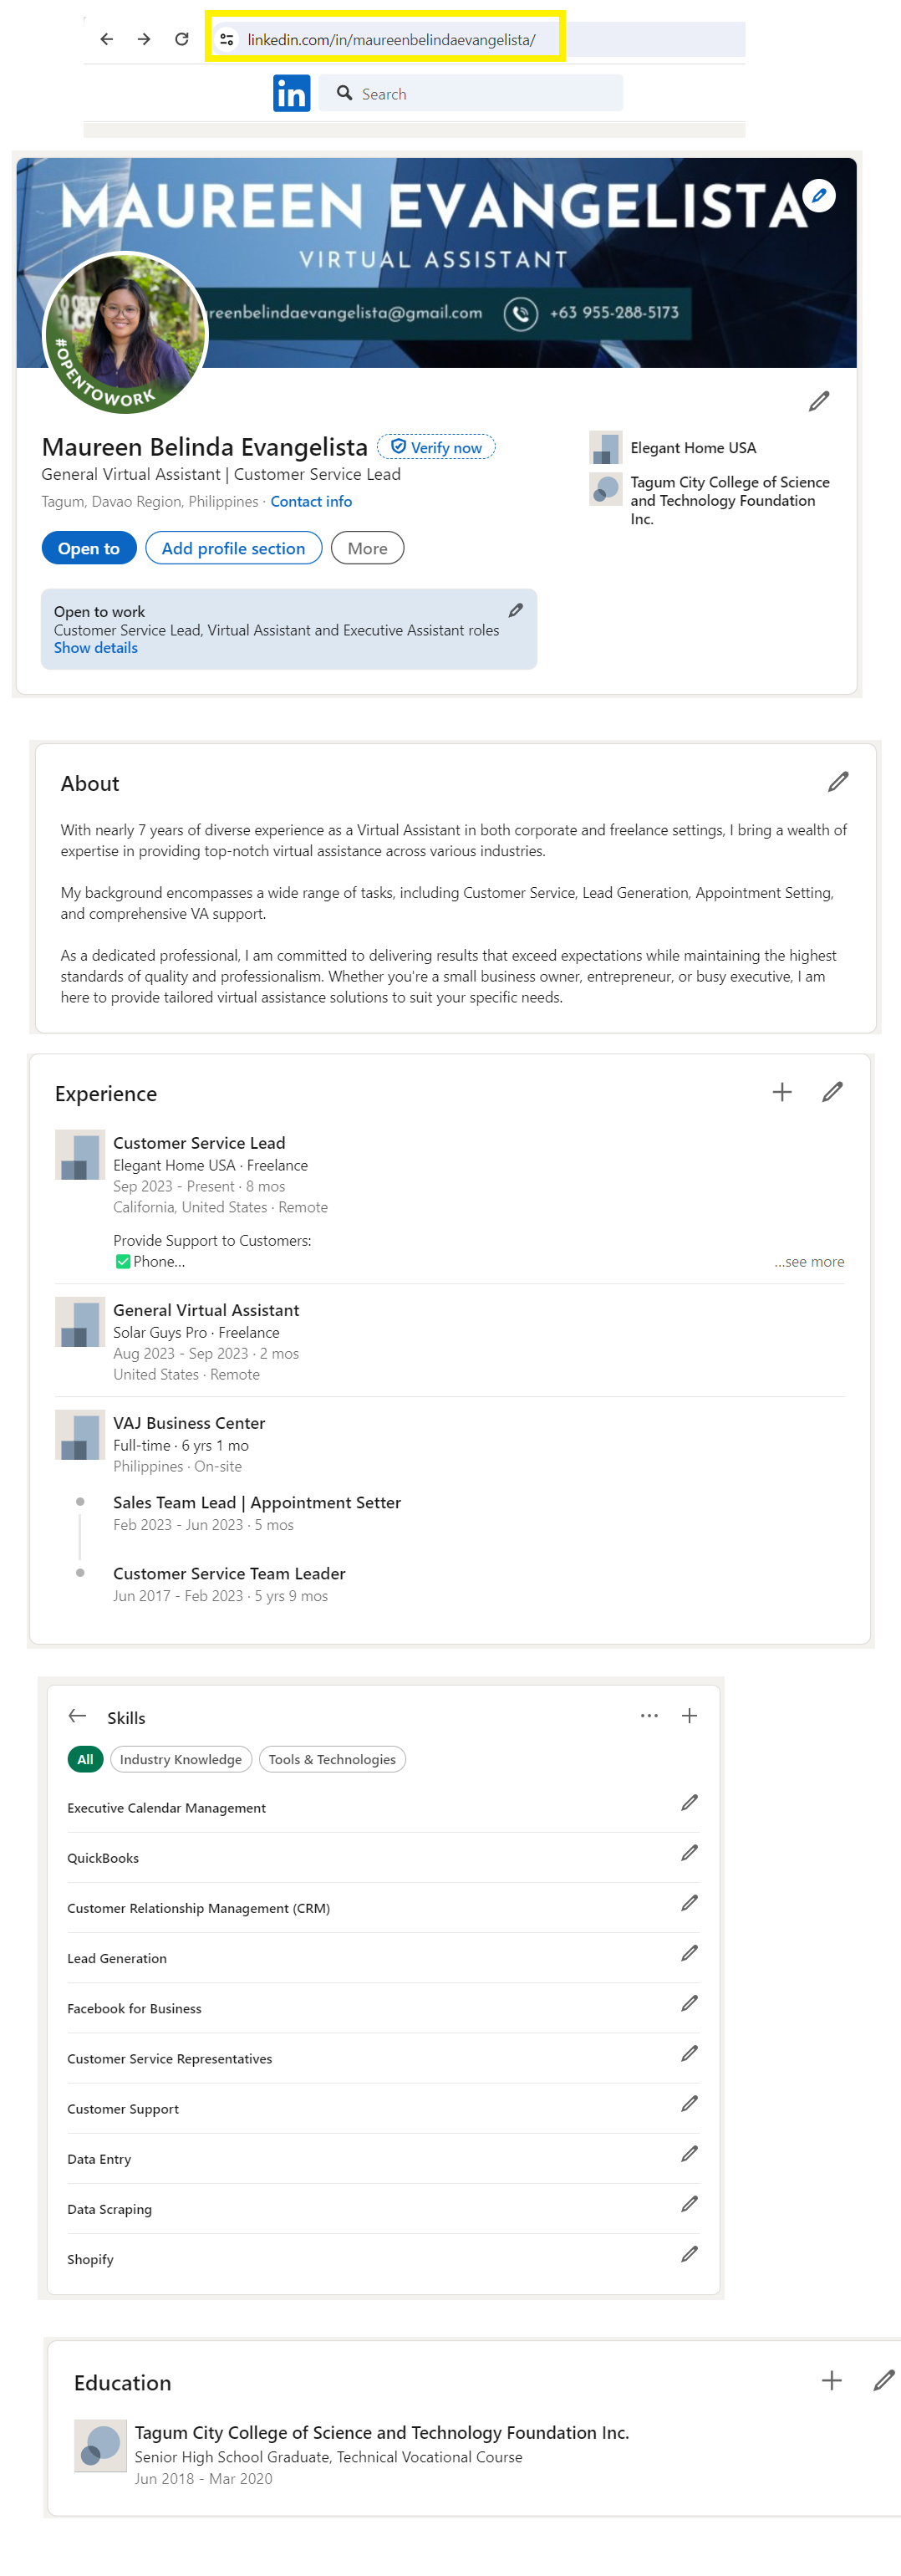Open the 'Open to' dropdown button

(89, 548)
